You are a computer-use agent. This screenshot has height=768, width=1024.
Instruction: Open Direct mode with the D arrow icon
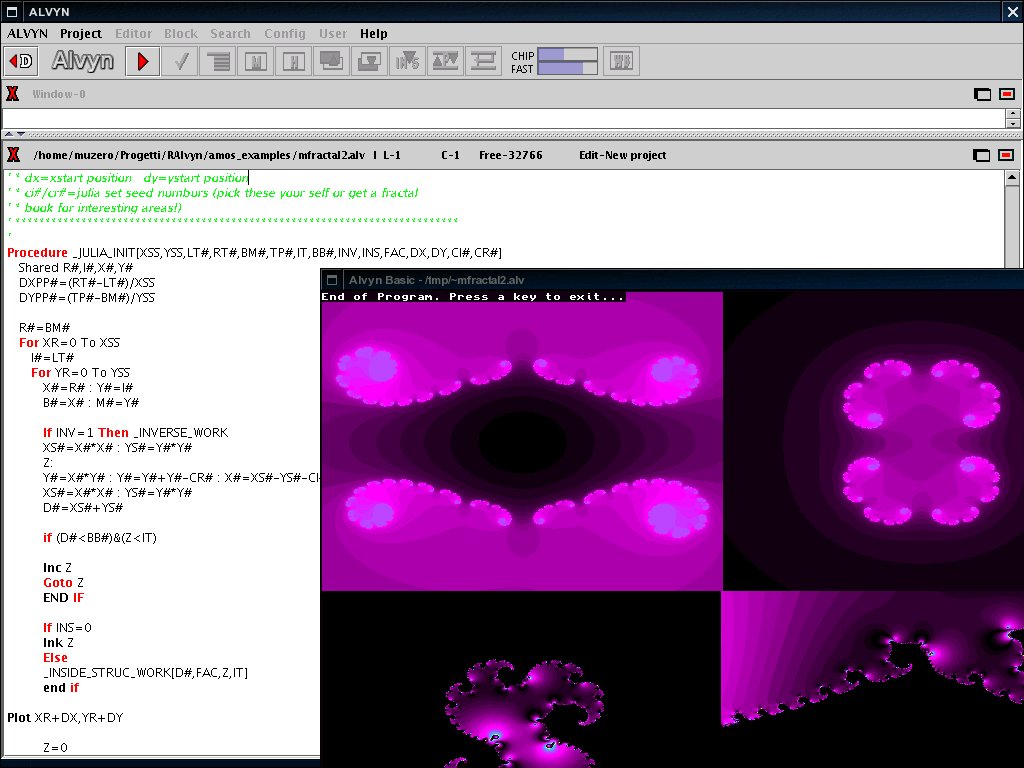tap(22, 61)
